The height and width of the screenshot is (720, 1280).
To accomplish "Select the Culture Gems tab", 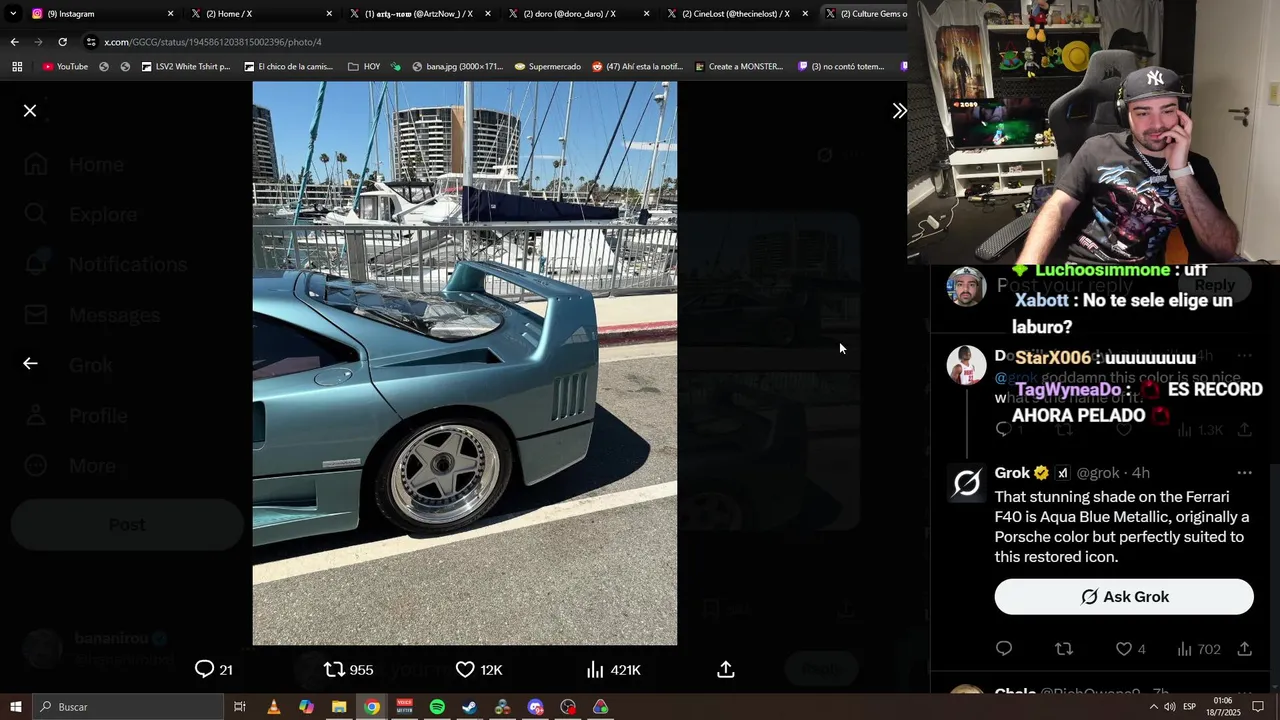I will click(865, 14).
